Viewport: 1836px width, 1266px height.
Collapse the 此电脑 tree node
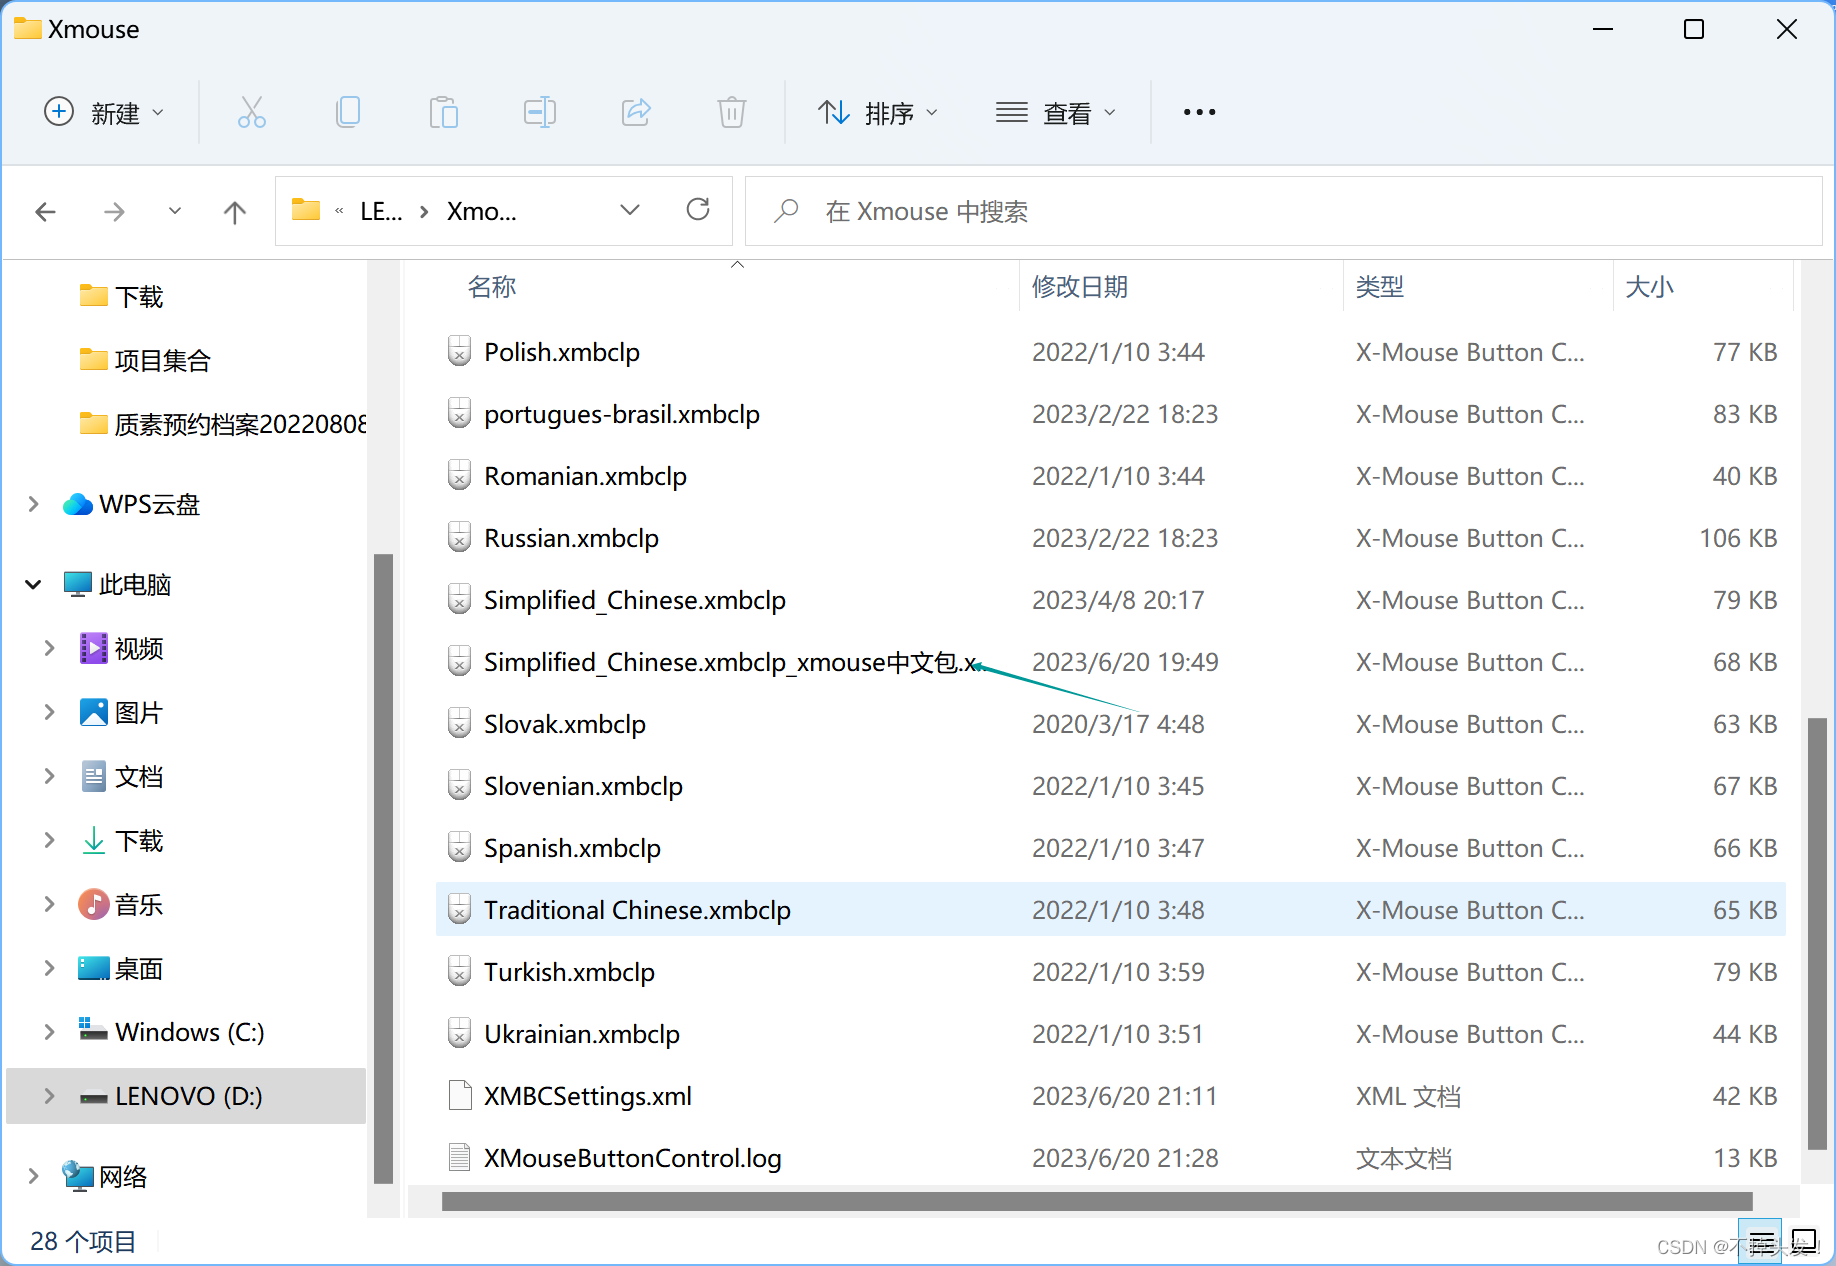33,584
